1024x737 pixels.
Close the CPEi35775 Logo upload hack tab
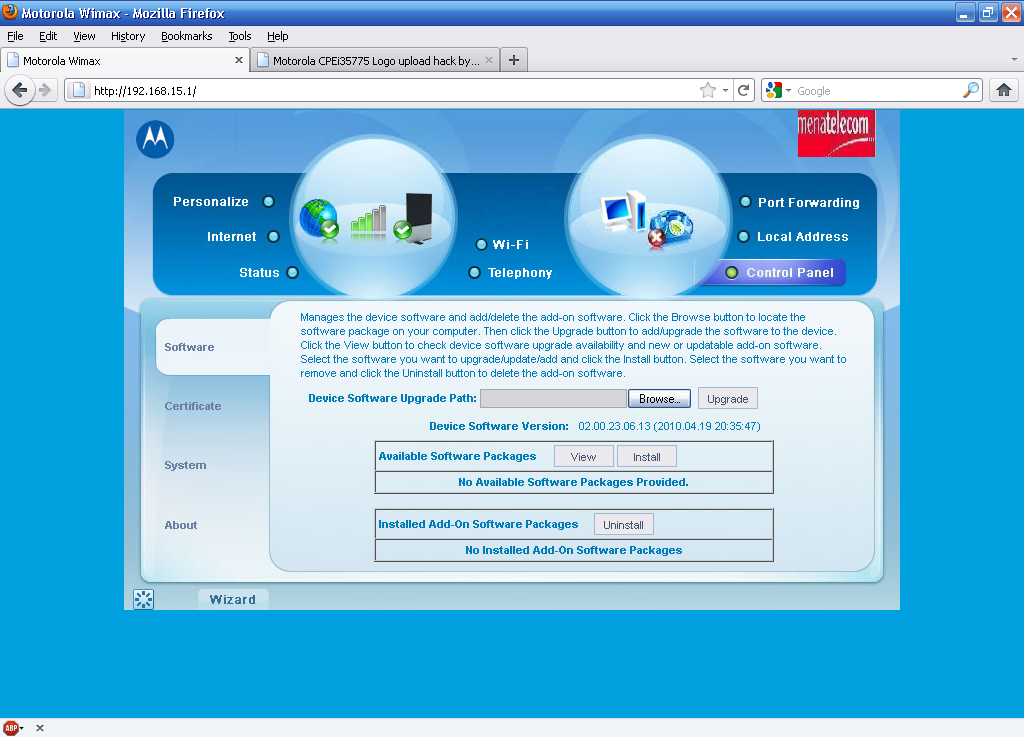point(488,60)
